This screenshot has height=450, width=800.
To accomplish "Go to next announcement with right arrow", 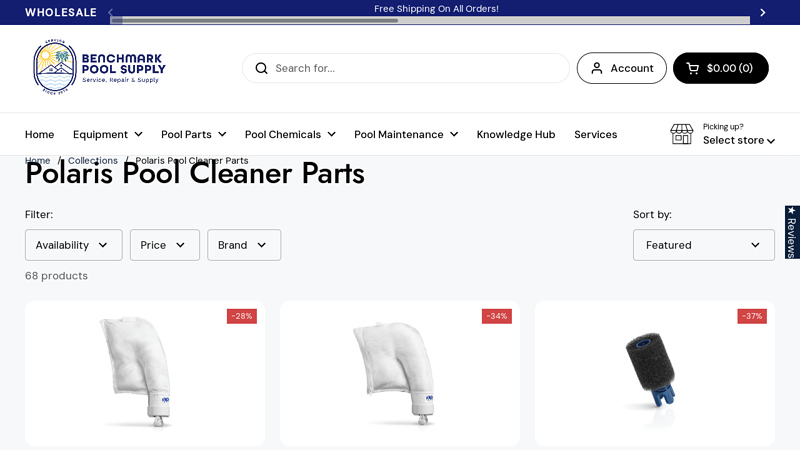I will point(763,12).
